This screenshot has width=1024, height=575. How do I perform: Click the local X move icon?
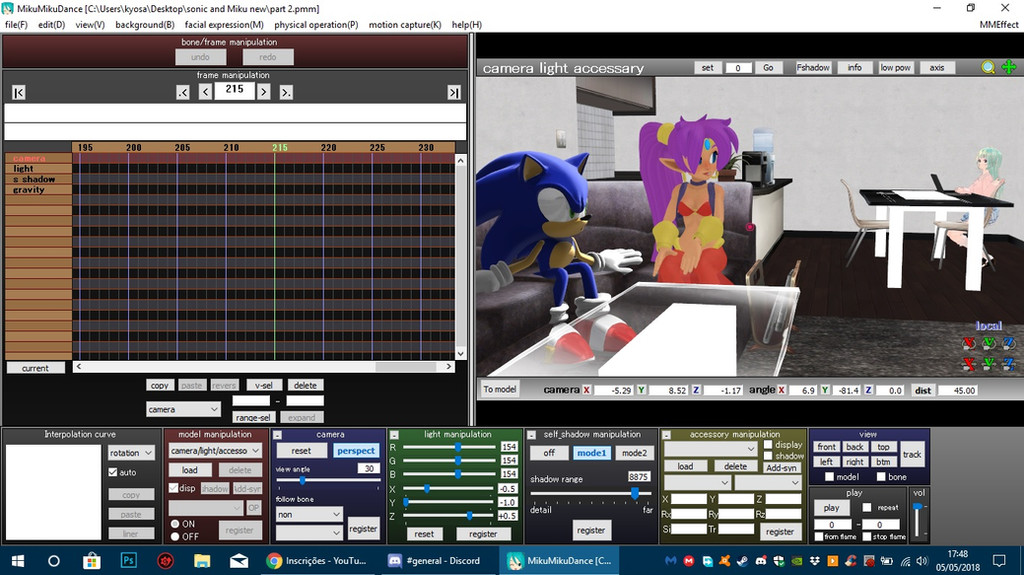point(969,363)
